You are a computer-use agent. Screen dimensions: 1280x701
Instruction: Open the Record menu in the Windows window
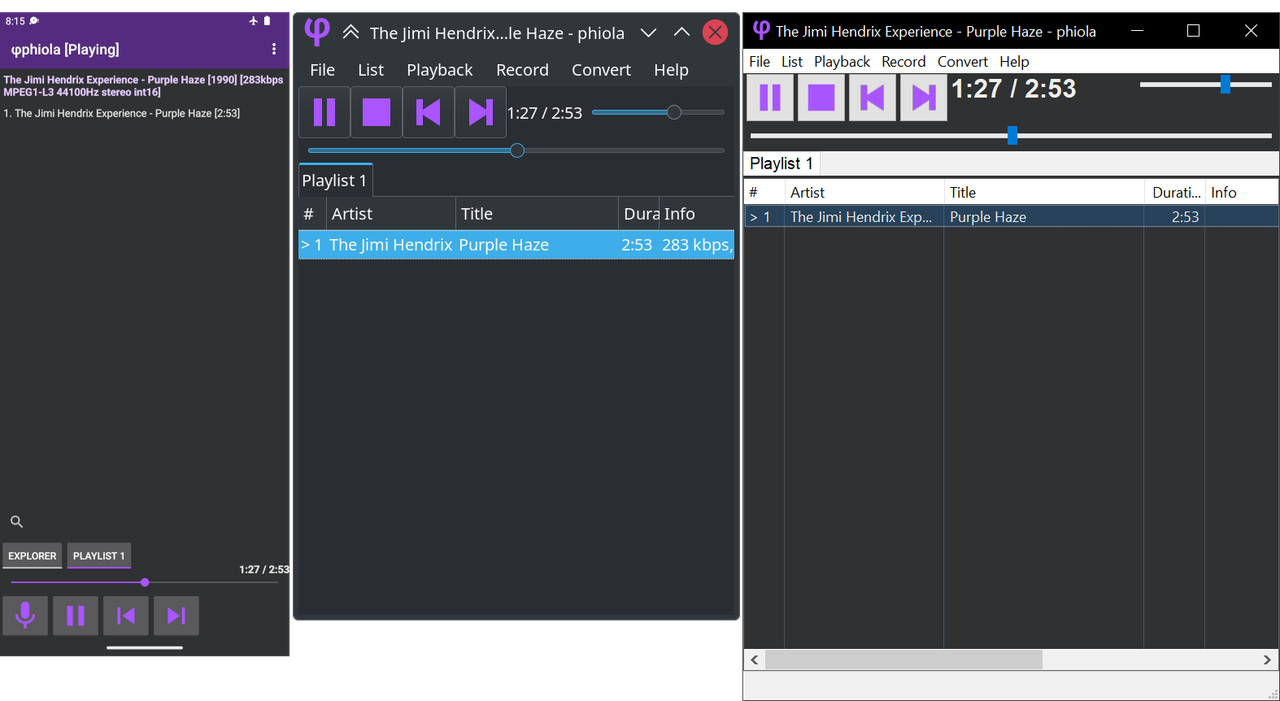click(904, 61)
